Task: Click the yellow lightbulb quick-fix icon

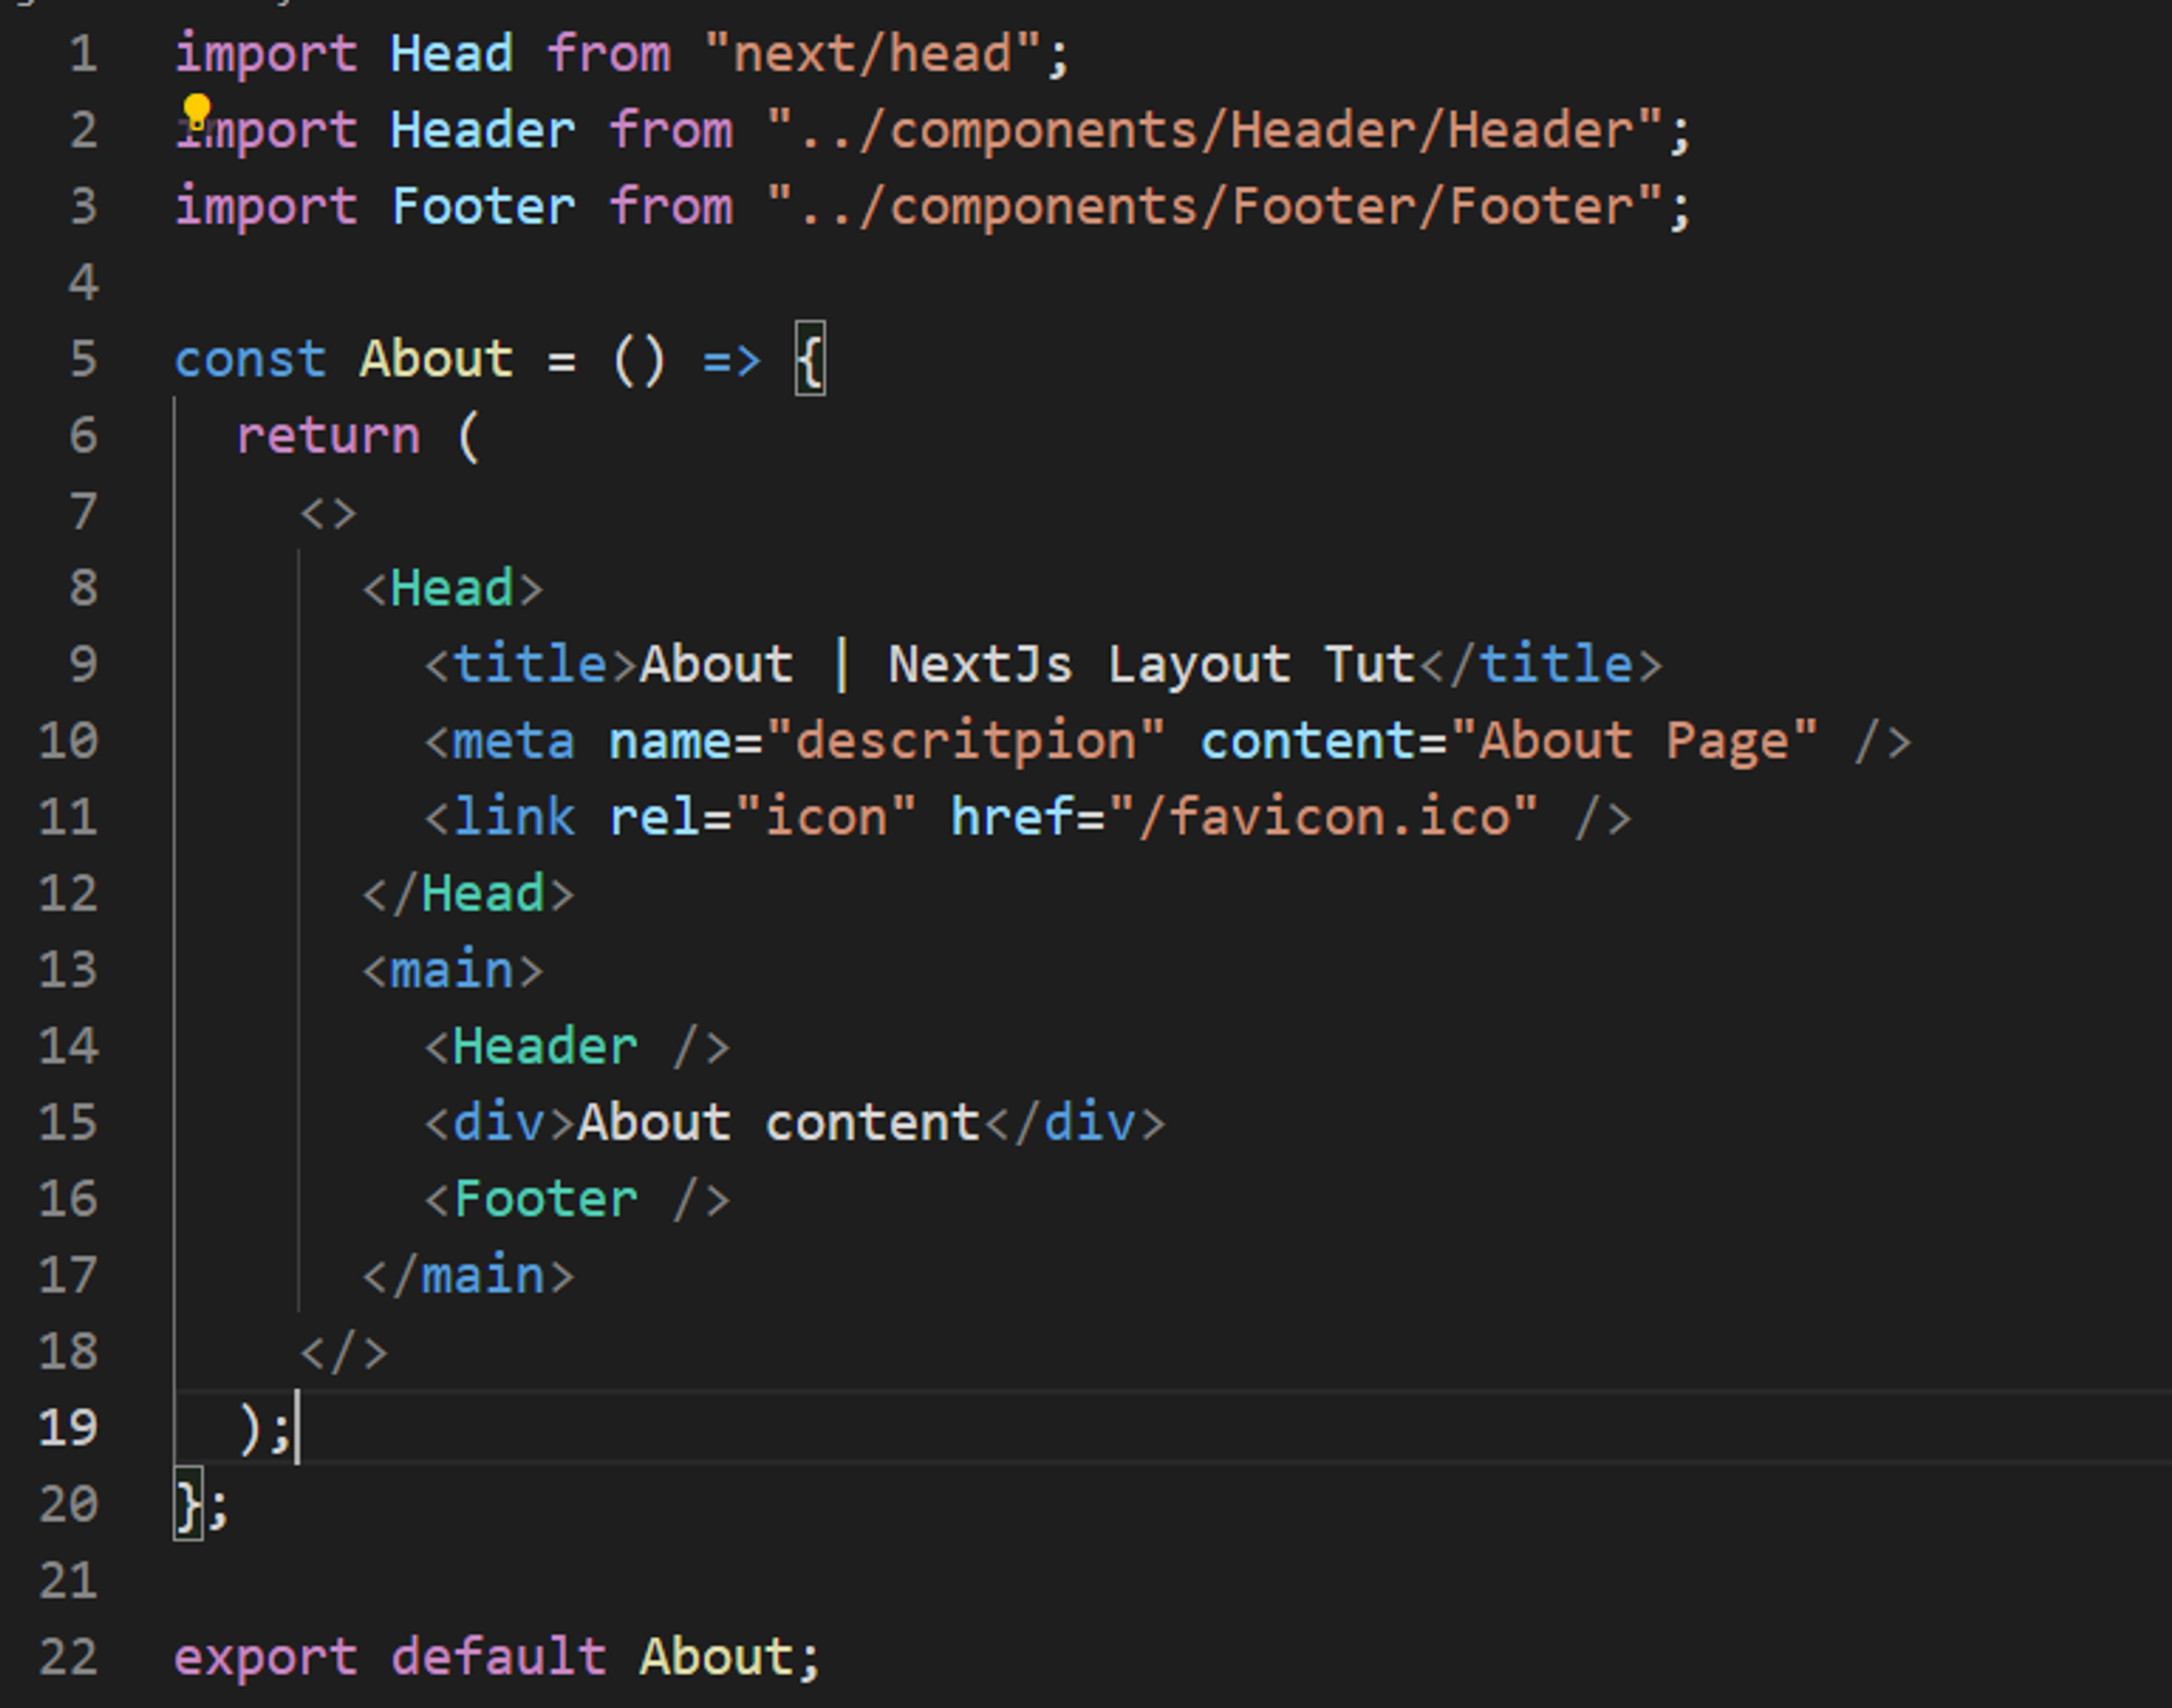Action: [x=196, y=111]
